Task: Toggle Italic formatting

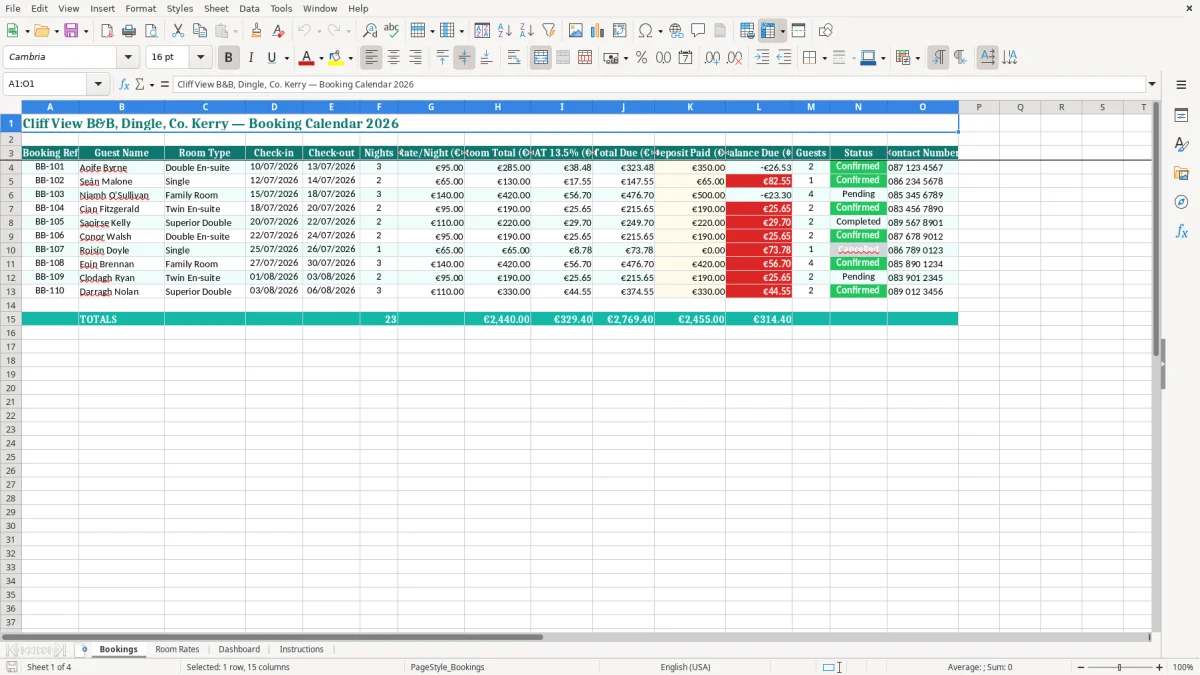Action: [x=250, y=58]
